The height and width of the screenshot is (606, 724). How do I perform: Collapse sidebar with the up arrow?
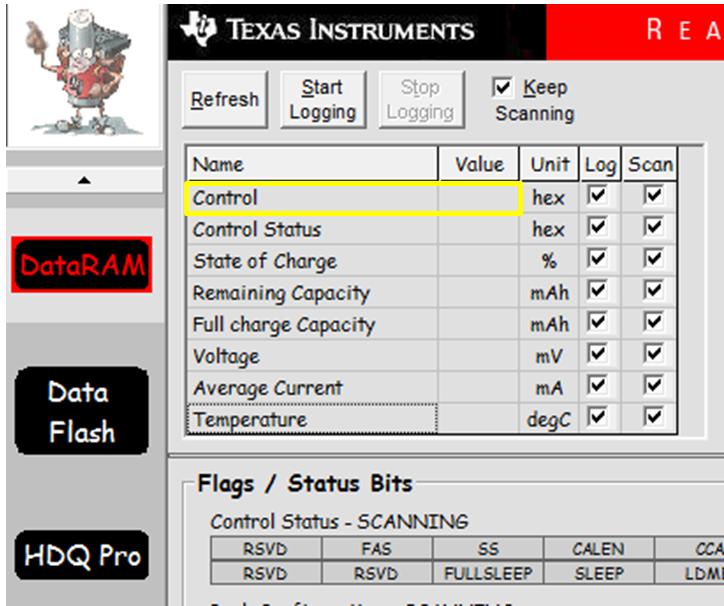click(84, 180)
